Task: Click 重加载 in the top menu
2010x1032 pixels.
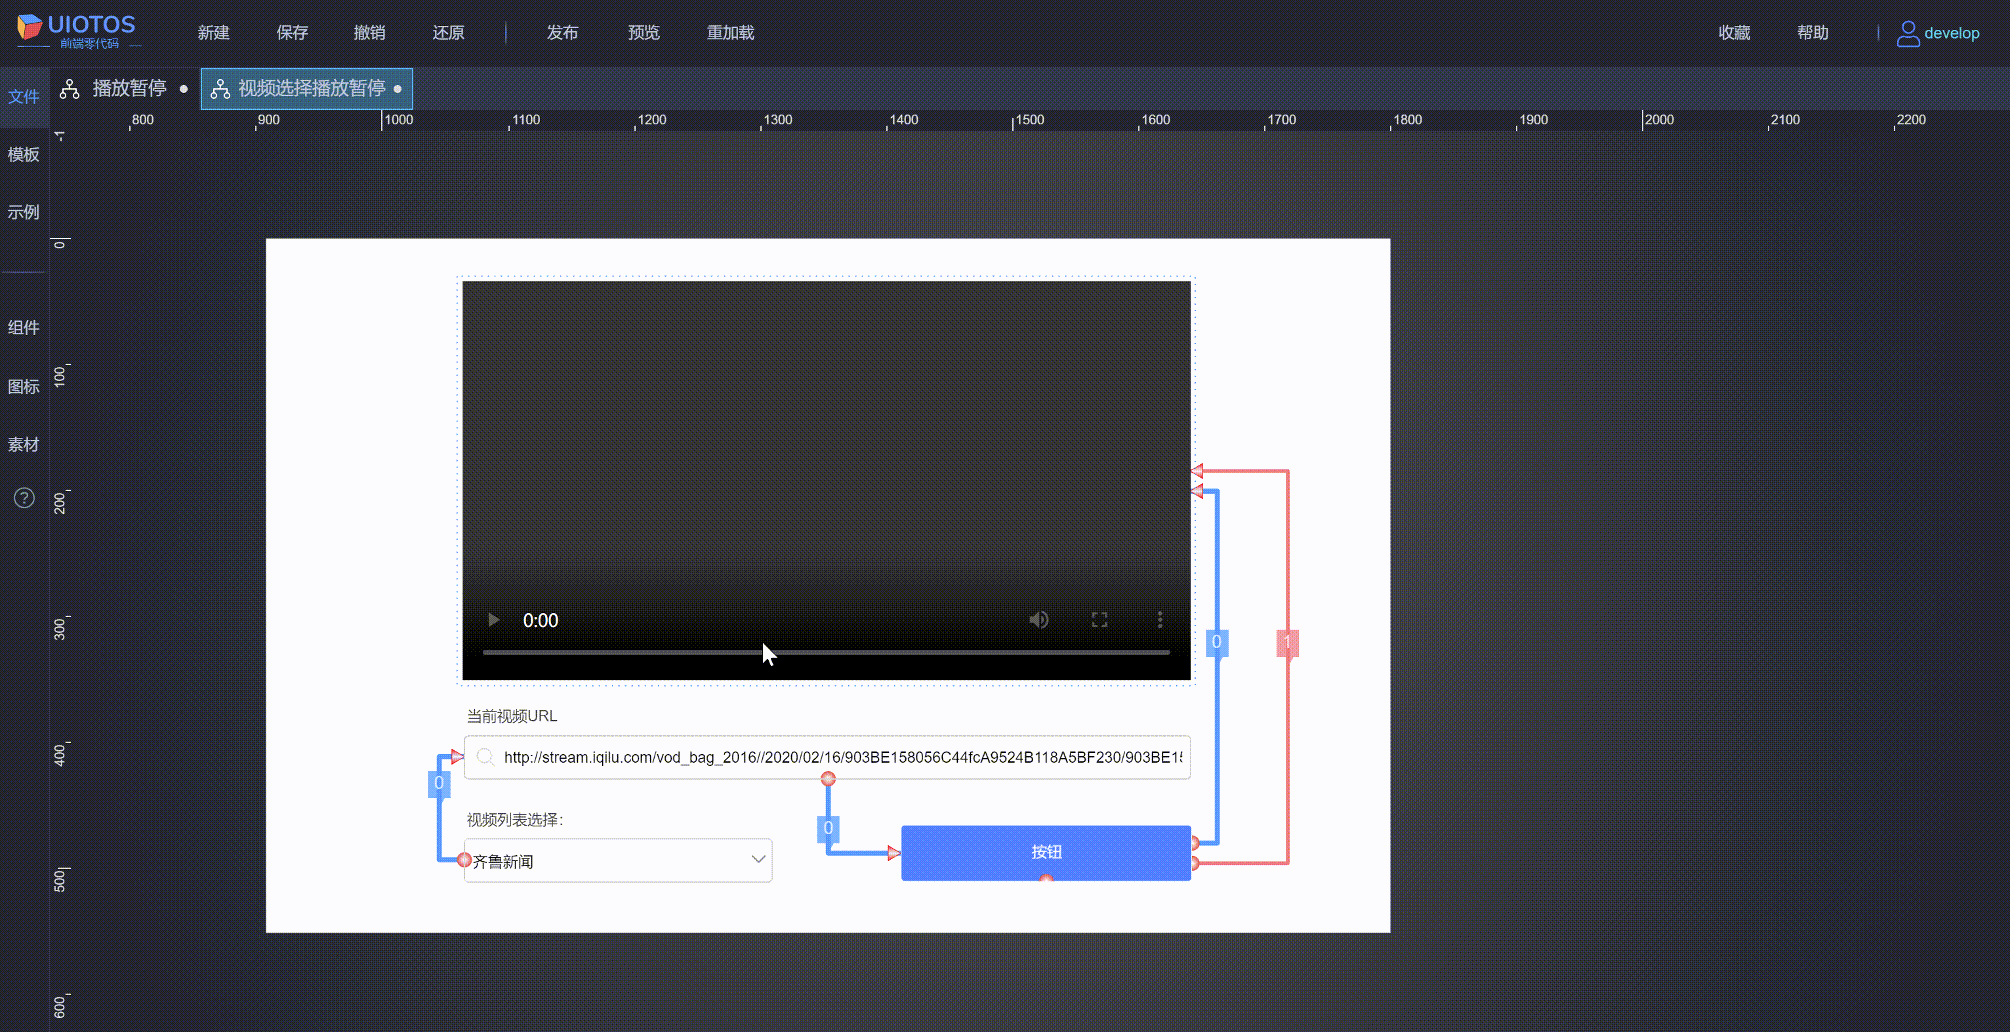Action: pos(731,33)
